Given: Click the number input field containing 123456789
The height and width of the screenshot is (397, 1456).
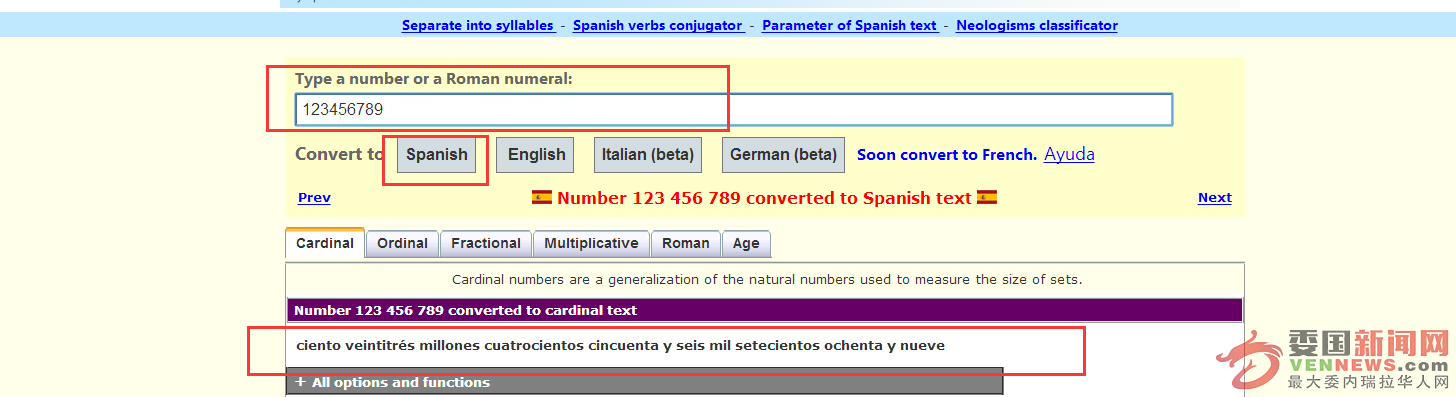Looking at the screenshot, I should tap(734, 109).
